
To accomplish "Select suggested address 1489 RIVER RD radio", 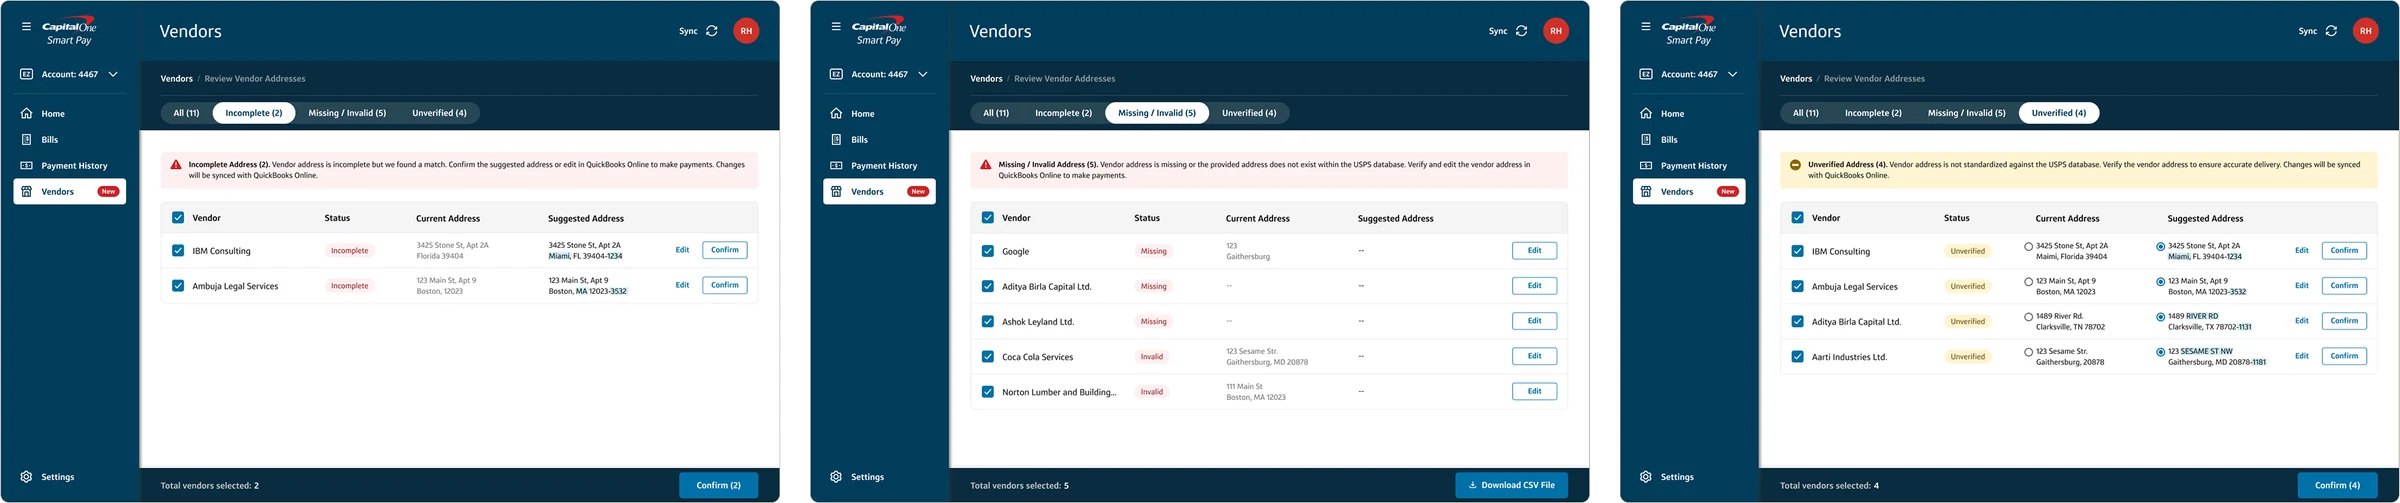I will pyautogui.click(x=2161, y=317).
